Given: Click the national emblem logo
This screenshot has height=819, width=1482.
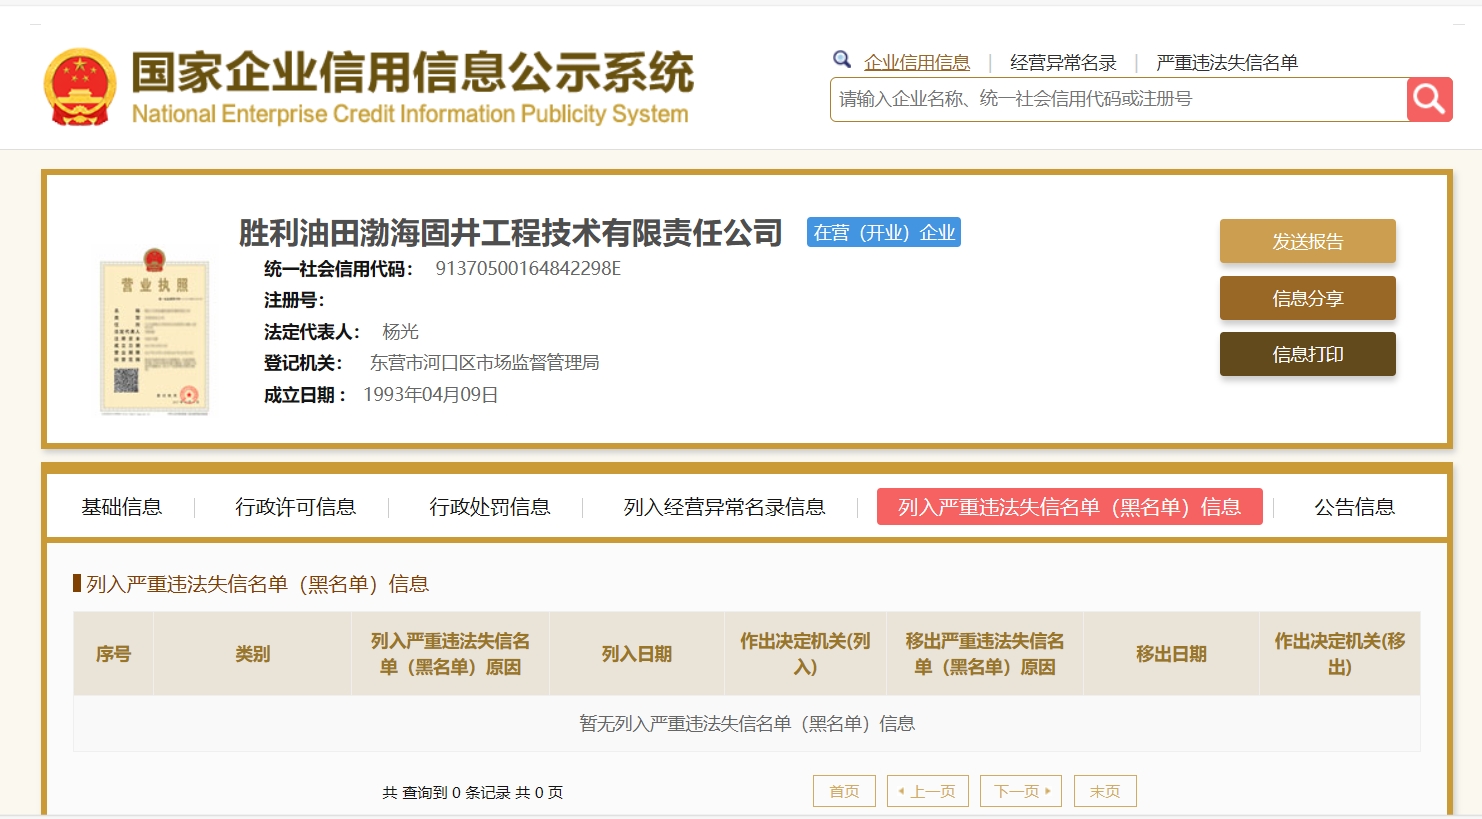Looking at the screenshot, I should click(80, 87).
